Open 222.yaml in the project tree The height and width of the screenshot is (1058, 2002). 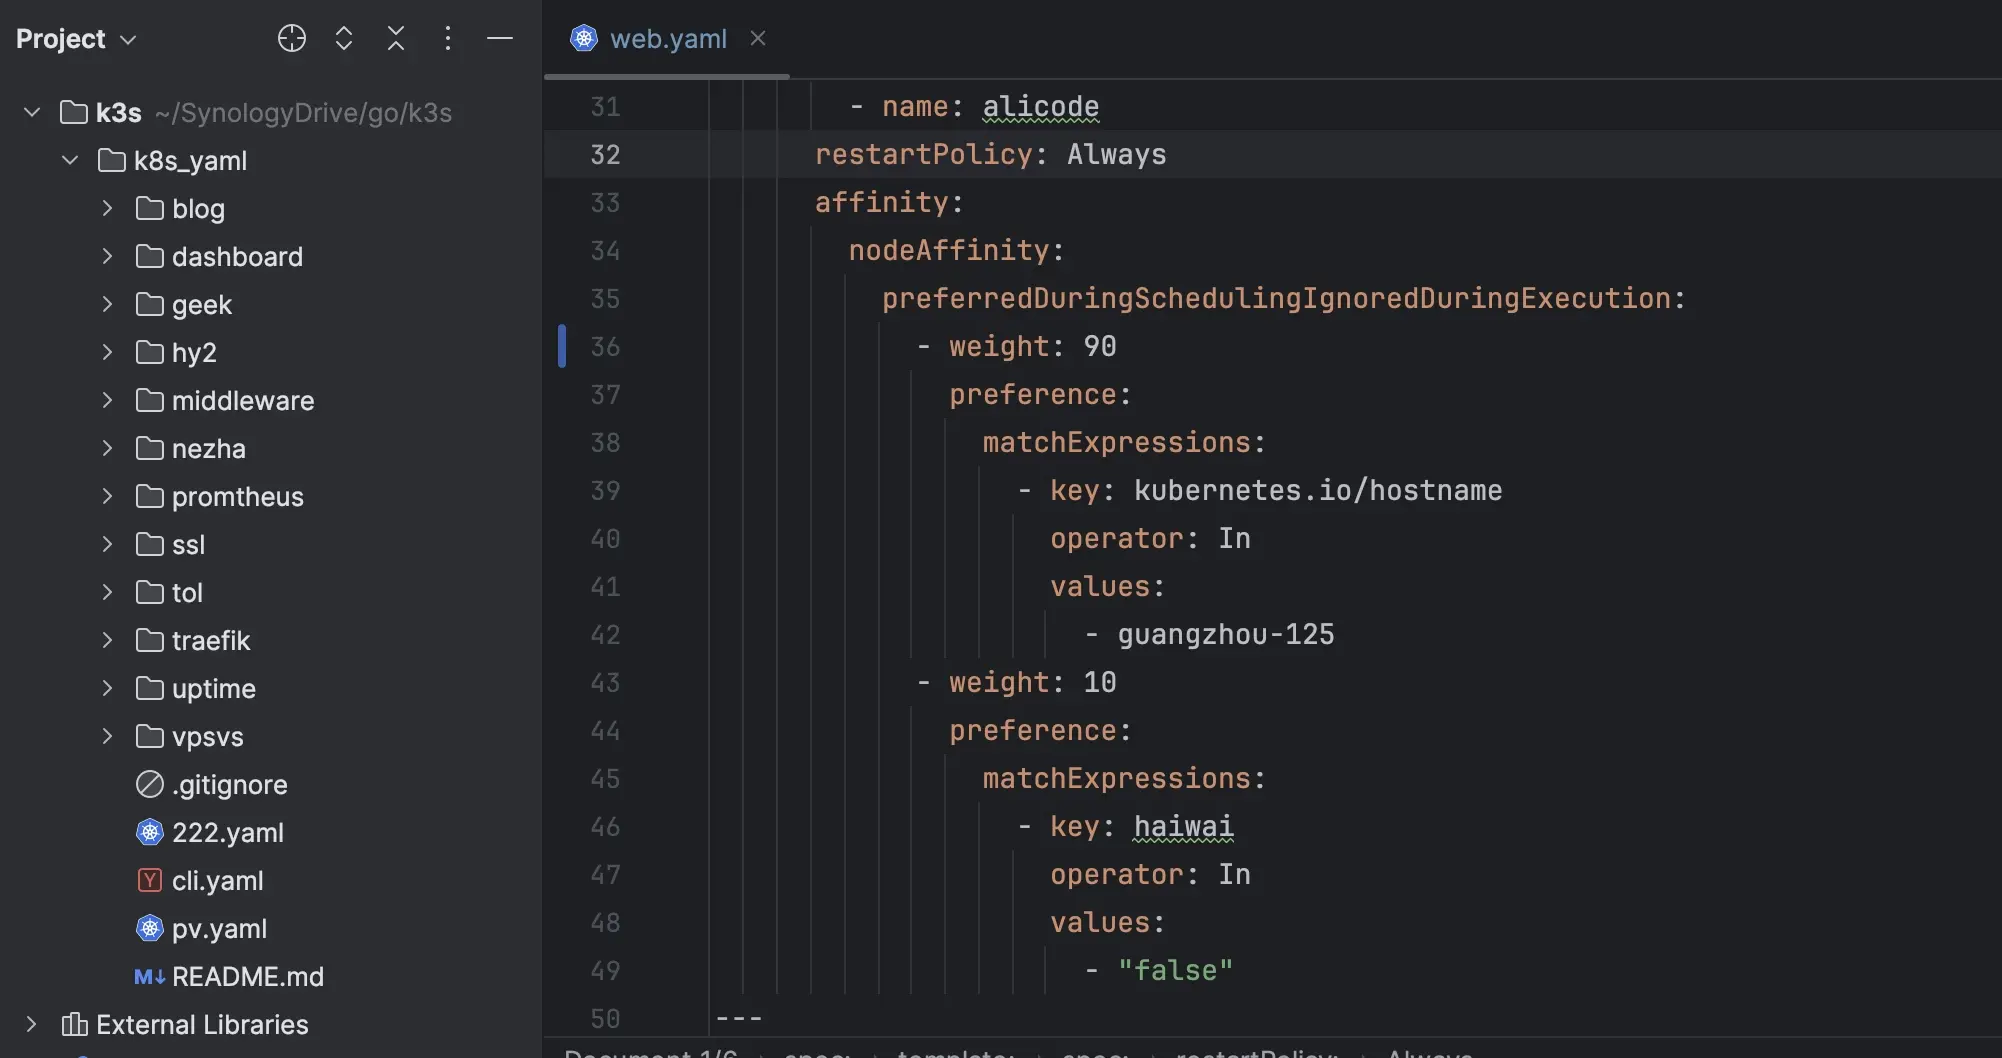pos(228,833)
